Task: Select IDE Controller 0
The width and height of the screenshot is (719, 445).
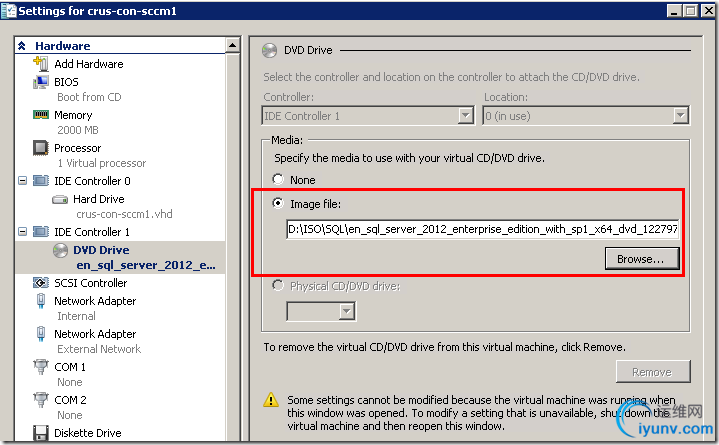Action: point(92,181)
